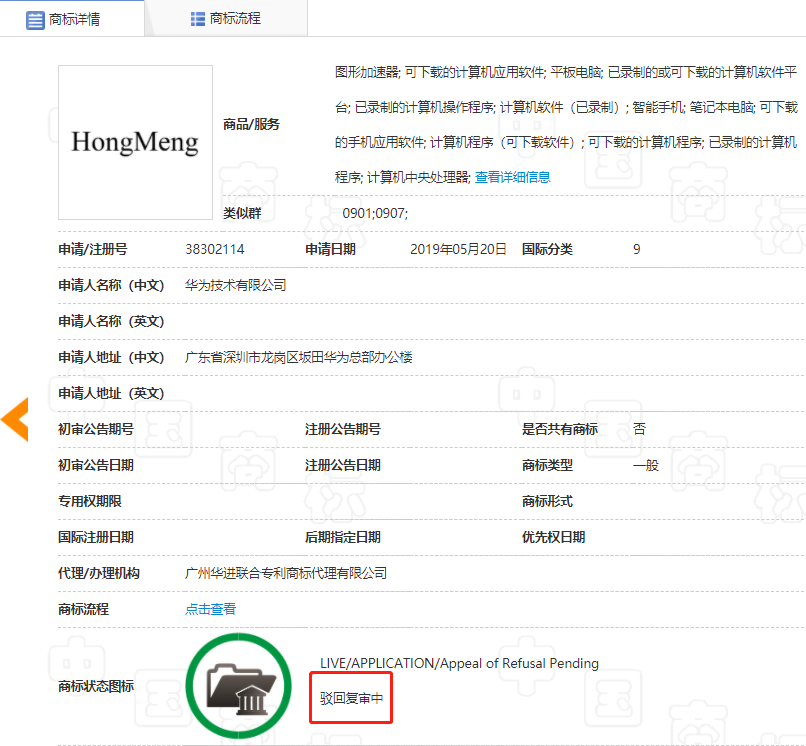Click the 初审公告期号 label
Screen dimensions: 806x746
[x=96, y=429]
